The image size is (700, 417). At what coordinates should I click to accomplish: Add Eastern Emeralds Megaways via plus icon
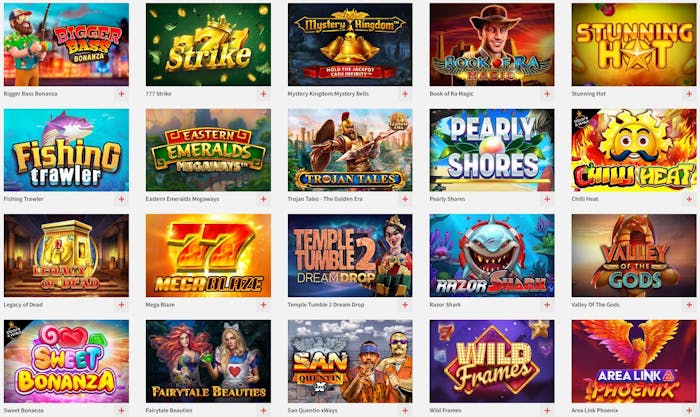point(263,199)
